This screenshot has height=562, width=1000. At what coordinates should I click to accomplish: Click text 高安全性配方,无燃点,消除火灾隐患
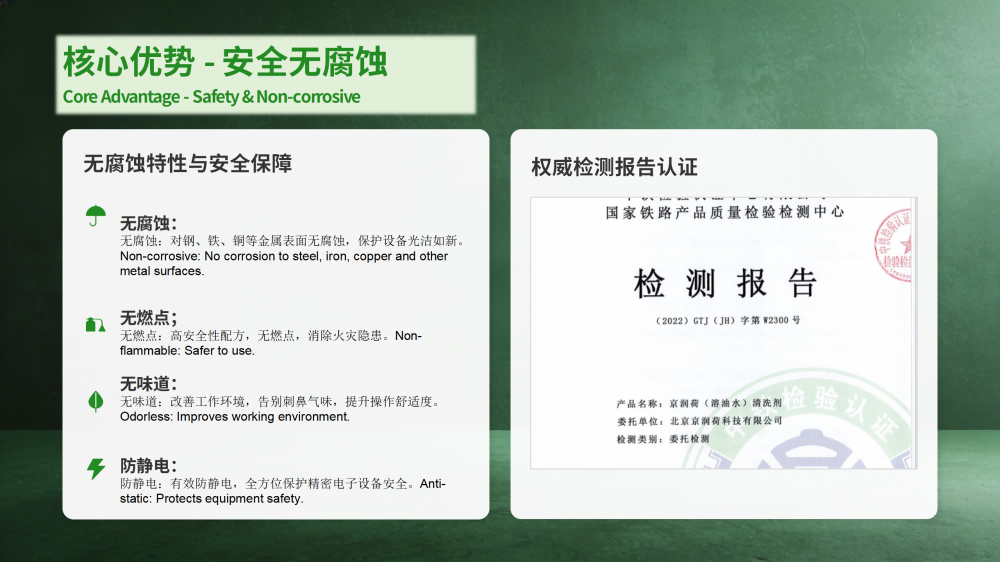[x=276, y=336]
